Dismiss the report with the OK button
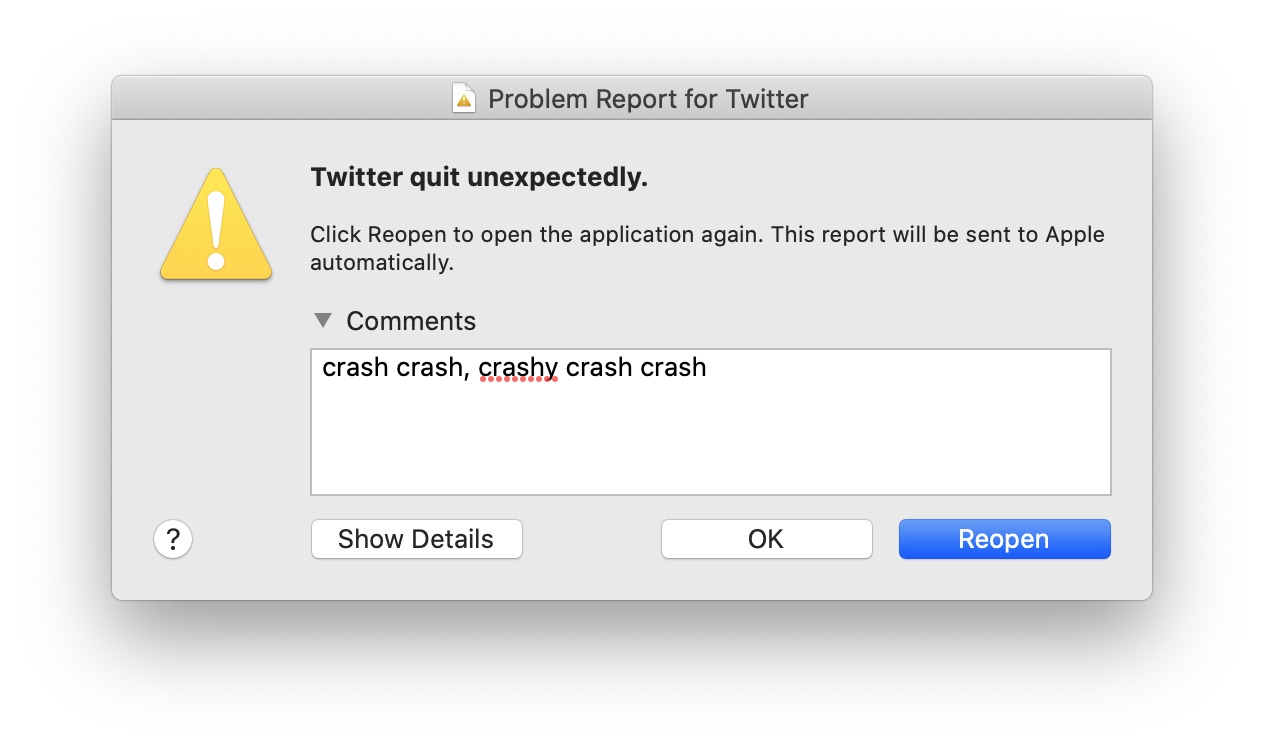The height and width of the screenshot is (748, 1264). click(766, 539)
